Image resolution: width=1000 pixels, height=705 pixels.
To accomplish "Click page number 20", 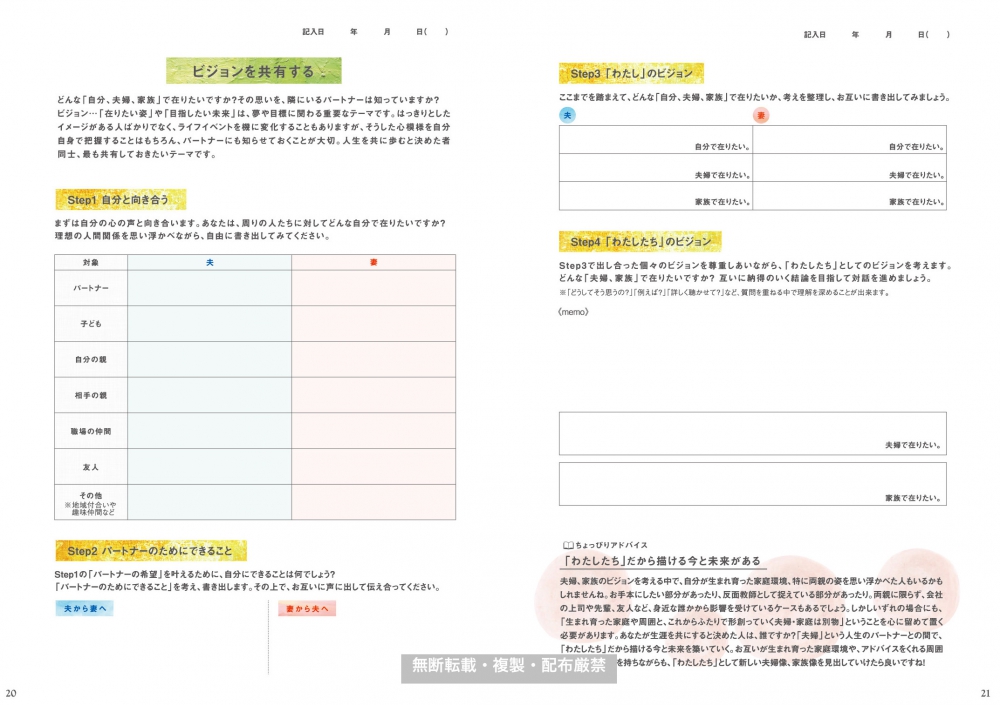I will [x=11, y=693].
